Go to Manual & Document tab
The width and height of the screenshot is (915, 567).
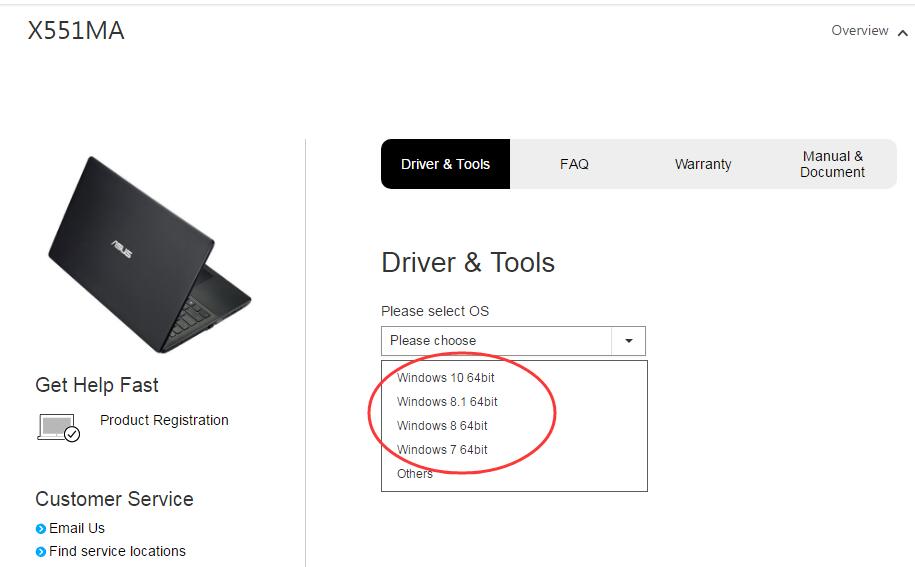pos(832,164)
